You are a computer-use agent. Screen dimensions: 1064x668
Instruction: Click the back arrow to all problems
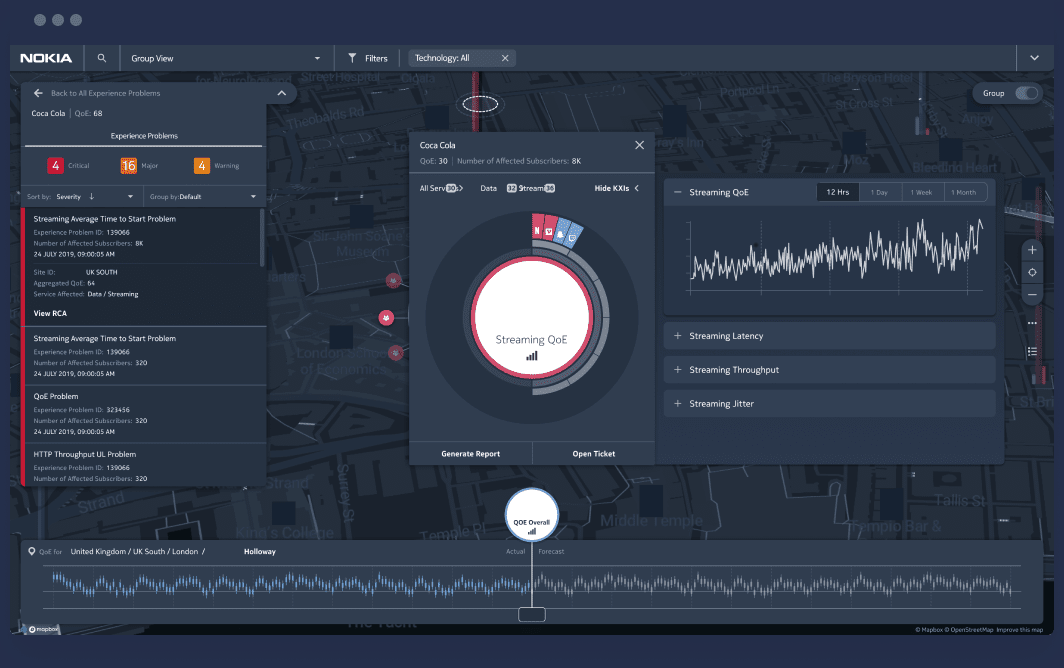coord(38,93)
